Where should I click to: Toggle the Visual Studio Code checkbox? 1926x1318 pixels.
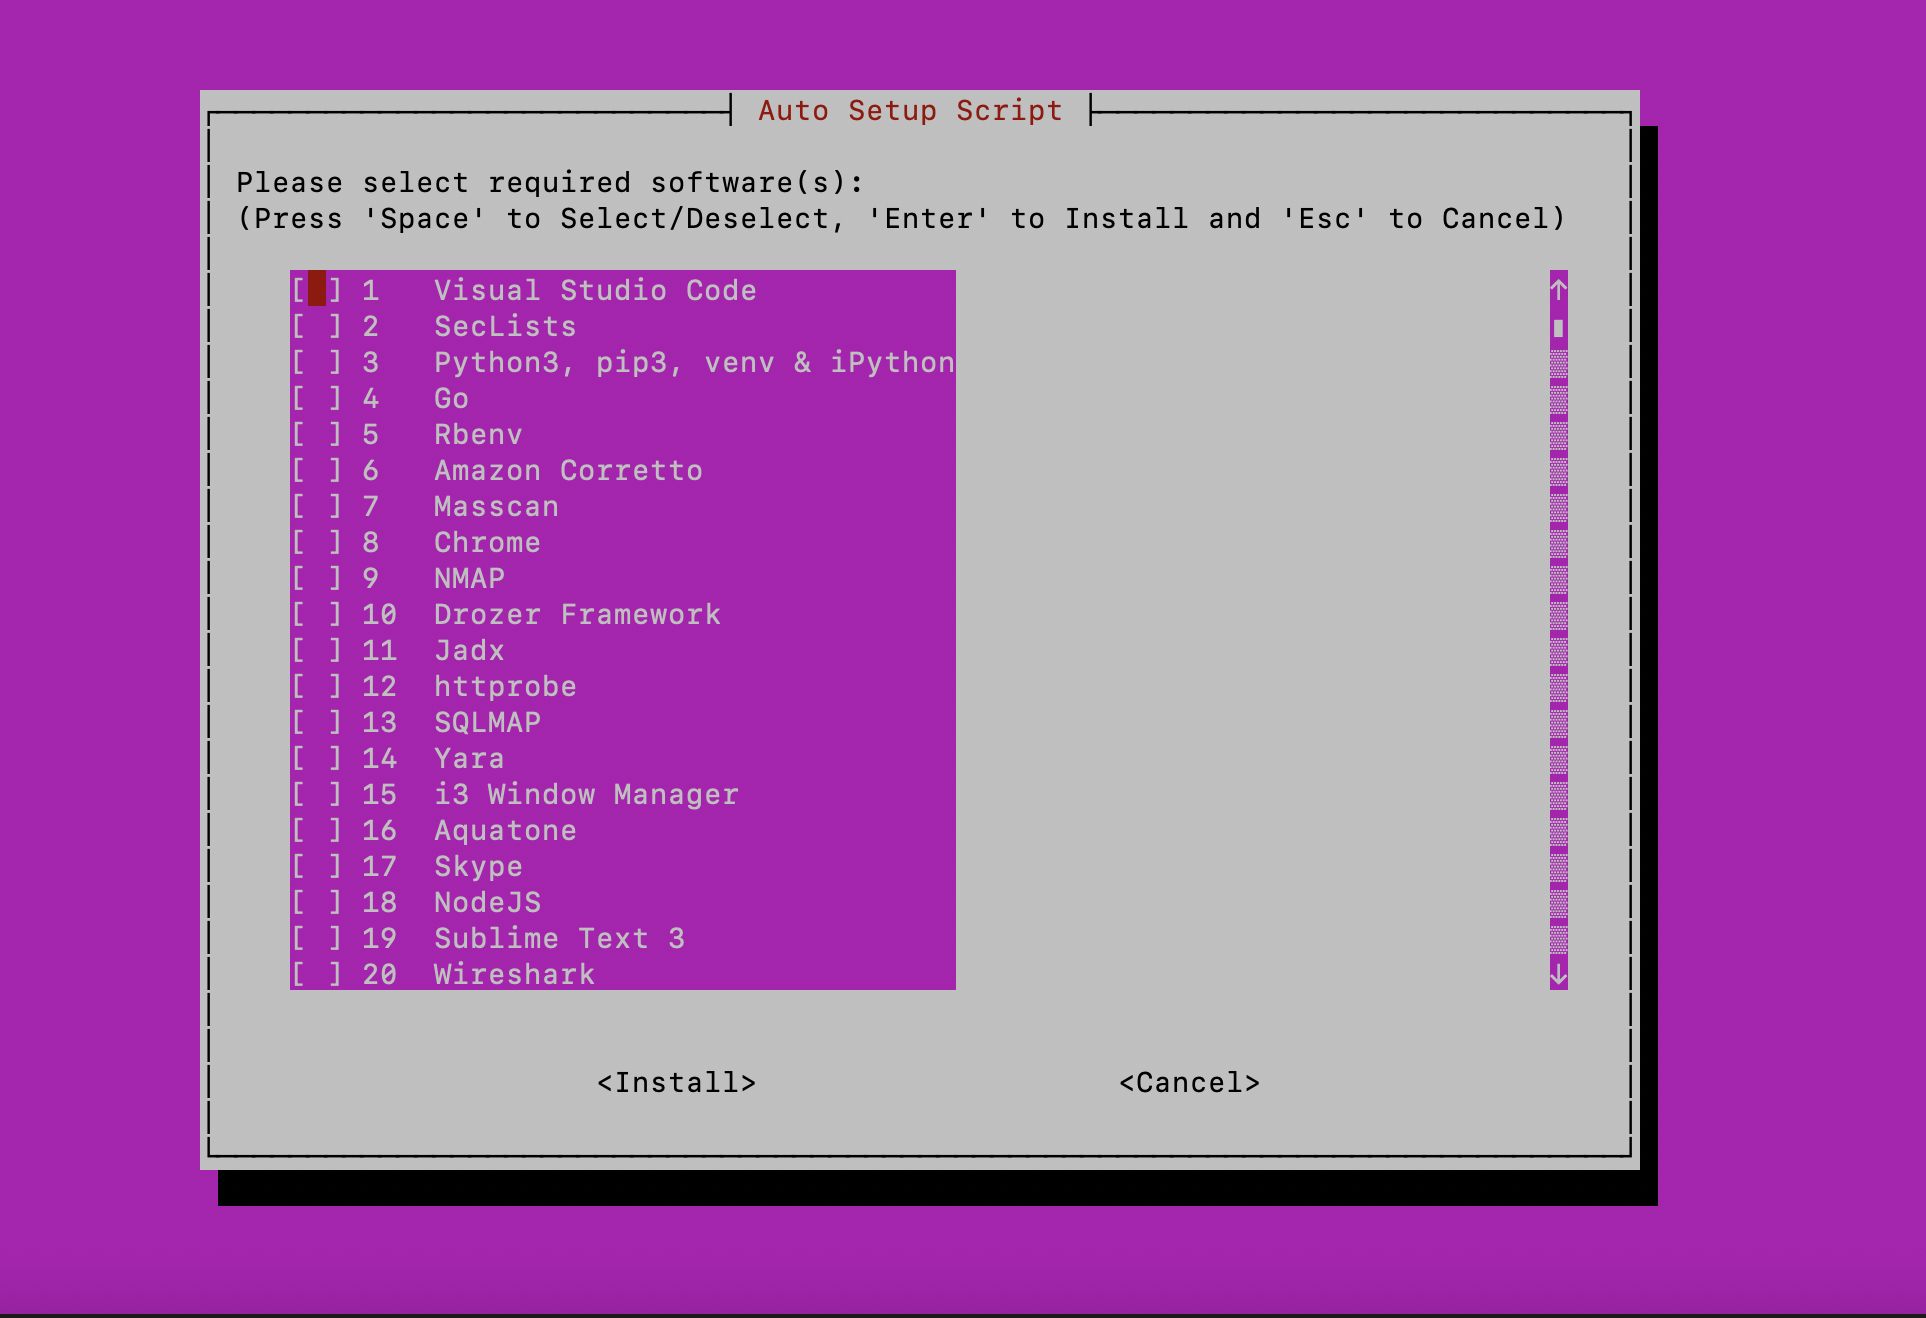(x=317, y=290)
